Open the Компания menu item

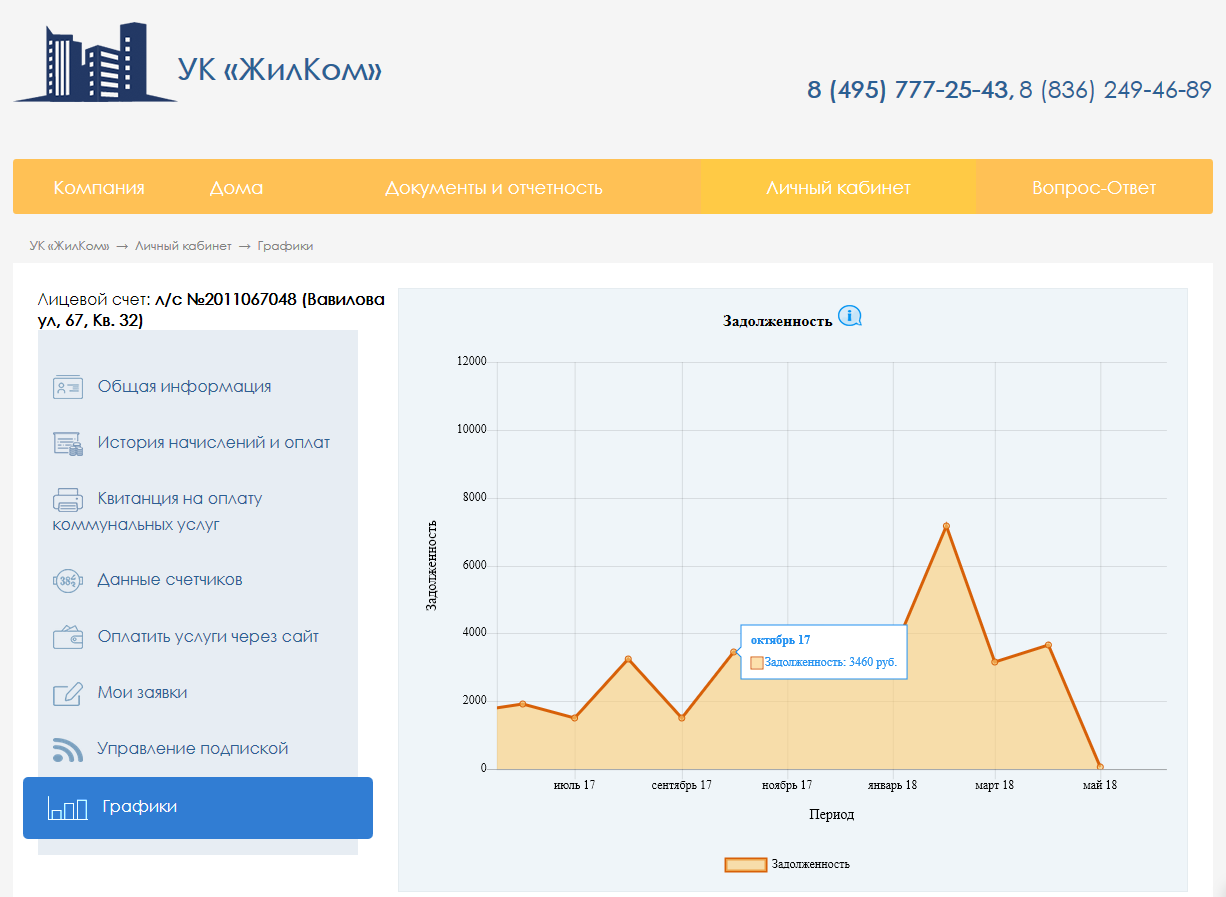point(99,188)
